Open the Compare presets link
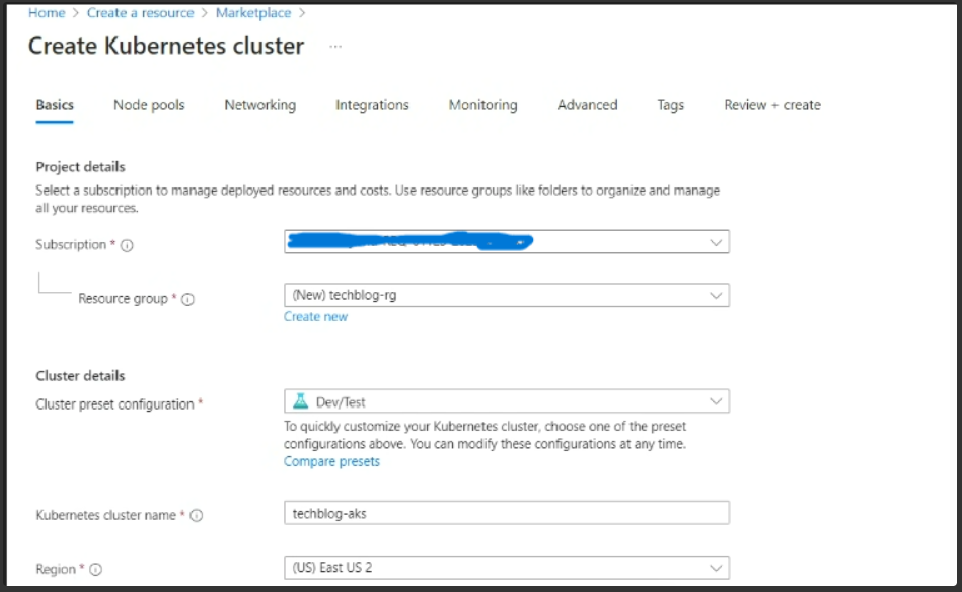The width and height of the screenshot is (962, 592). [x=332, y=461]
